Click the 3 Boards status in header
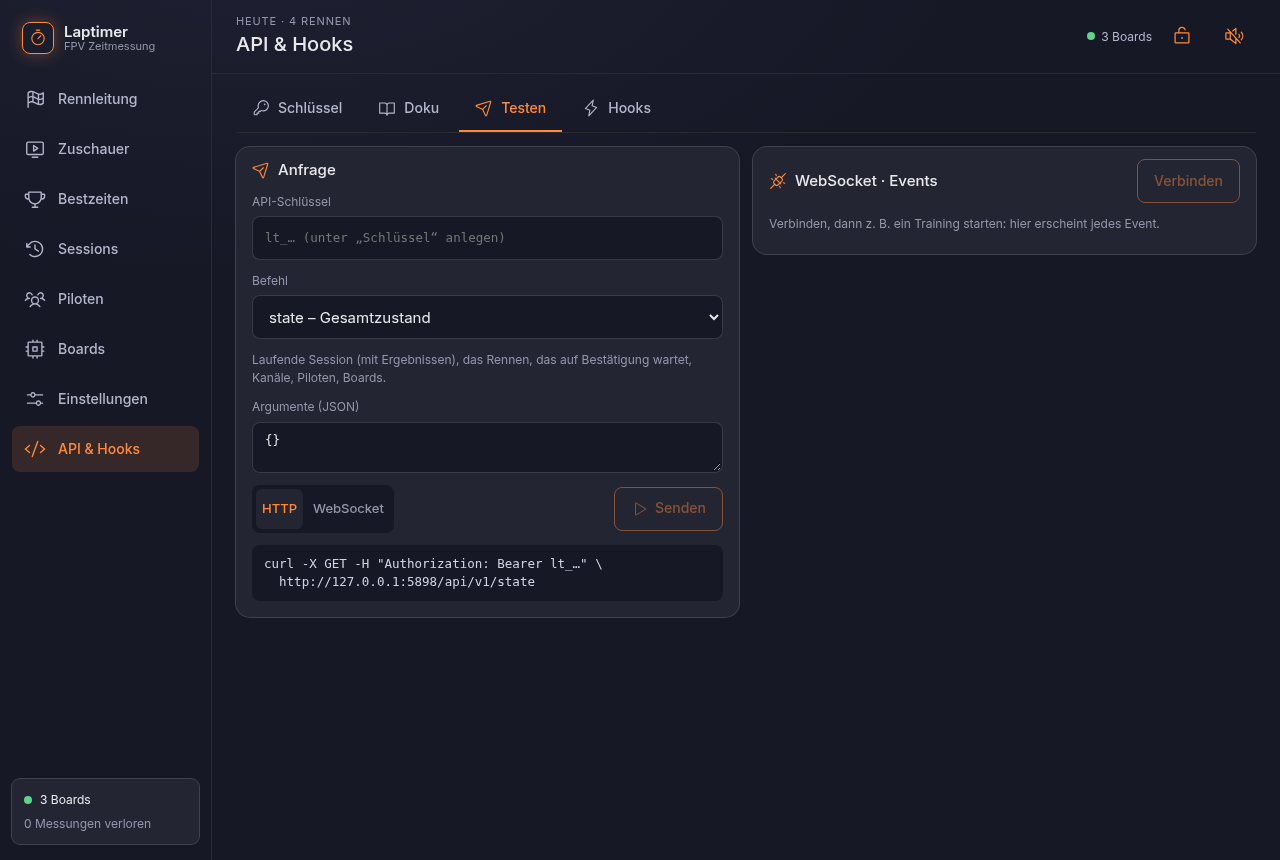1280x860 pixels. [1119, 36]
